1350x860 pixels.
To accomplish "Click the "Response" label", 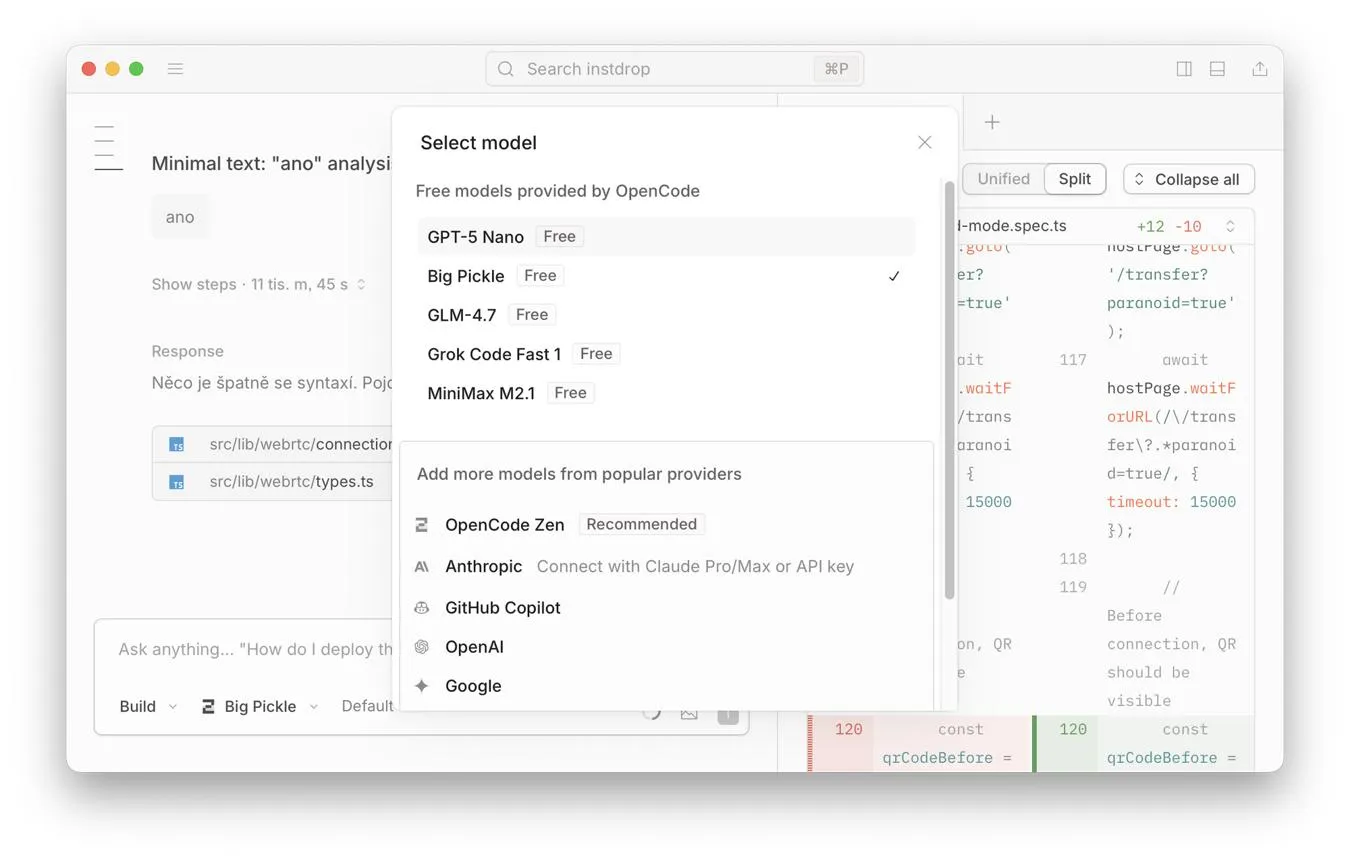I will pyautogui.click(x=188, y=351).
